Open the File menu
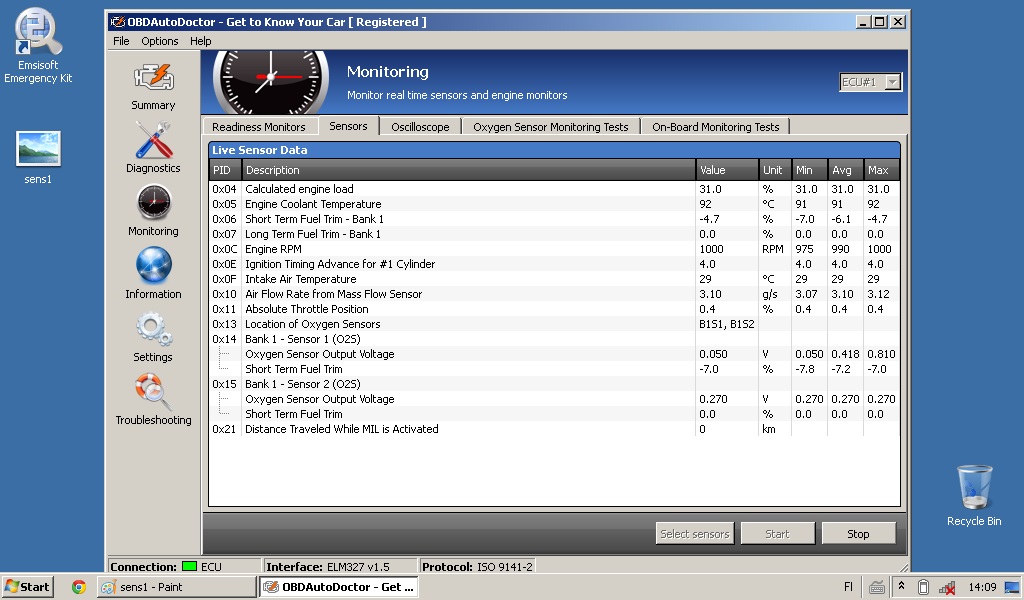Viewport: 1024px width, 600px height. tap(121, 40)
